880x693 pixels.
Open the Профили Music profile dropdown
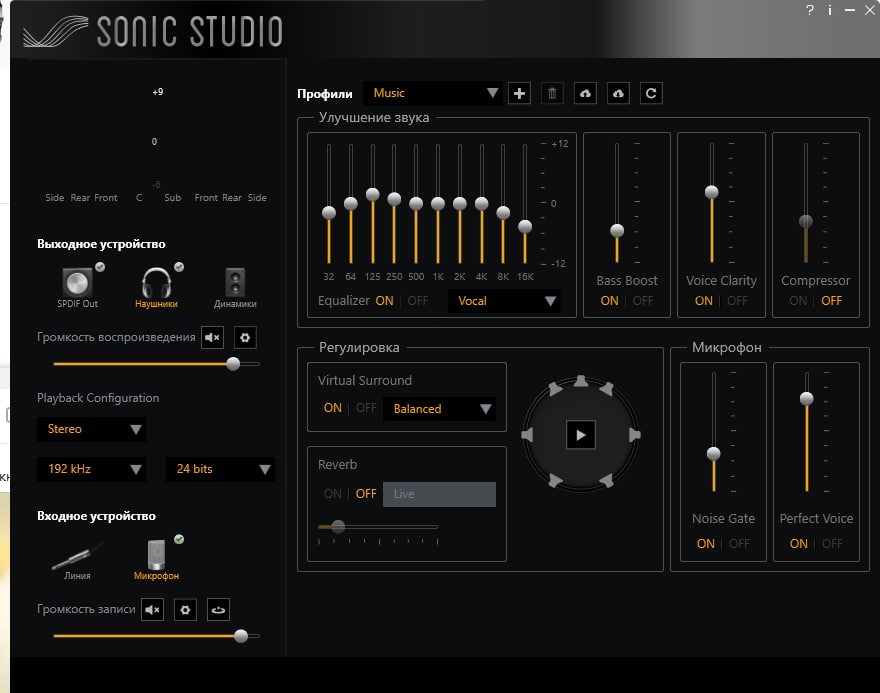coord(433,93)
